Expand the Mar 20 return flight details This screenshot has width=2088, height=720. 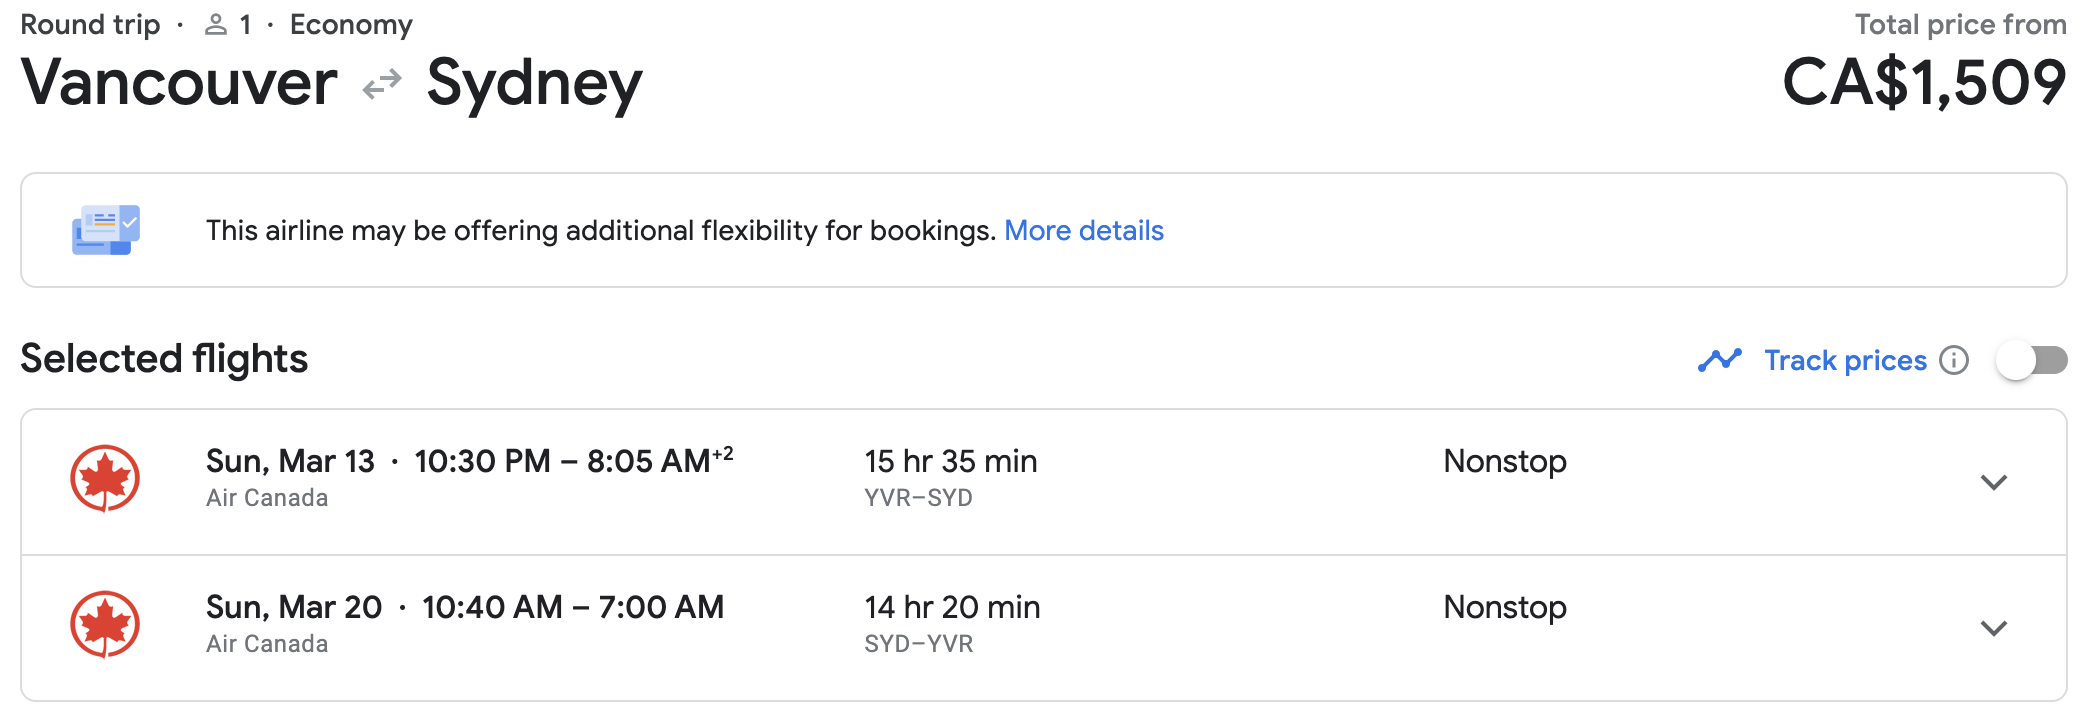[1993, 628]
